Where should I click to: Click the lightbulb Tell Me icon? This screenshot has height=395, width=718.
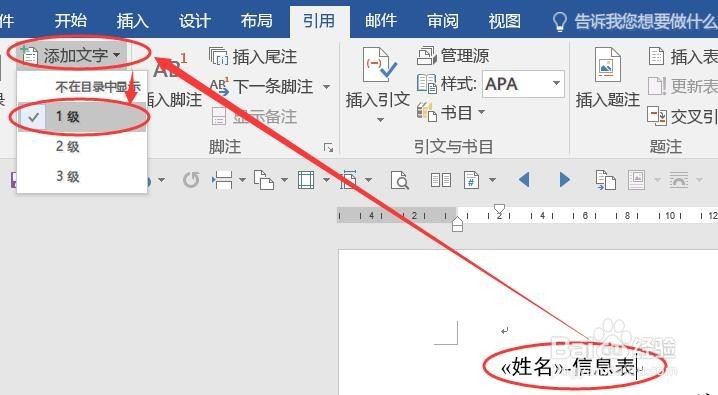(560, 22)
